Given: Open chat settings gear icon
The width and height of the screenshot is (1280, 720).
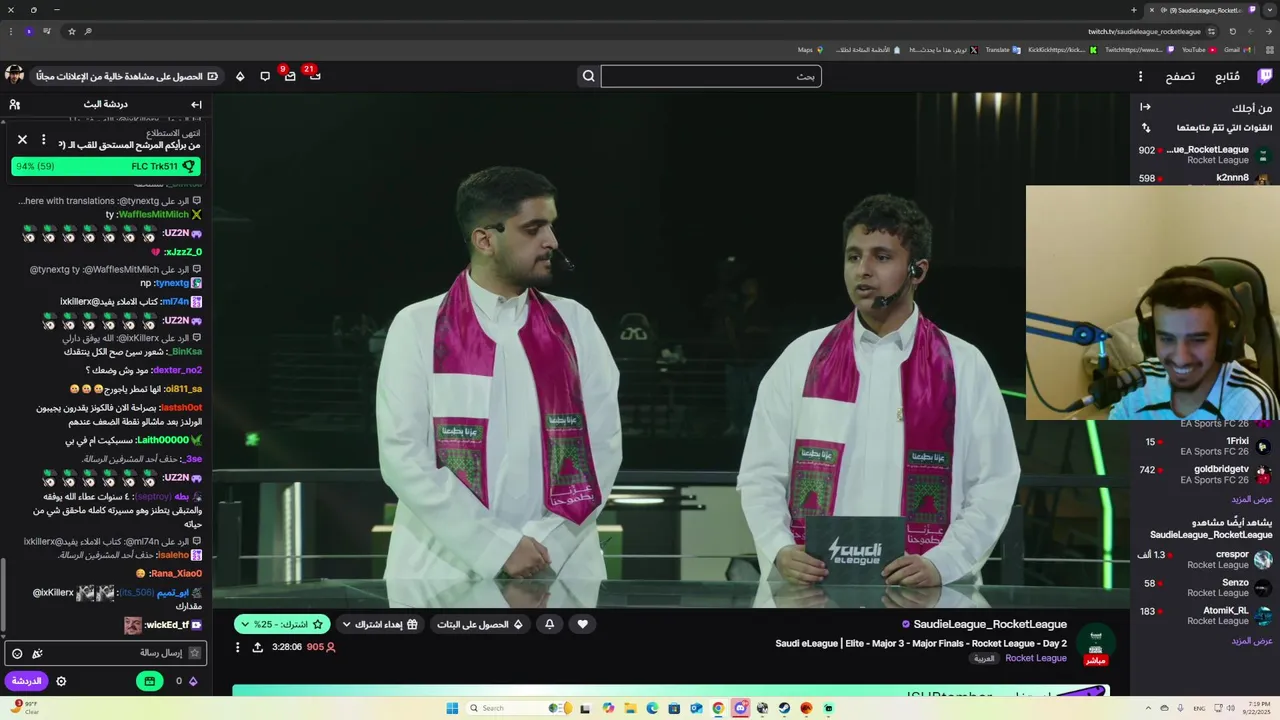Looking at the screenshot, I should pyautogui.click(x=61, y=681).
